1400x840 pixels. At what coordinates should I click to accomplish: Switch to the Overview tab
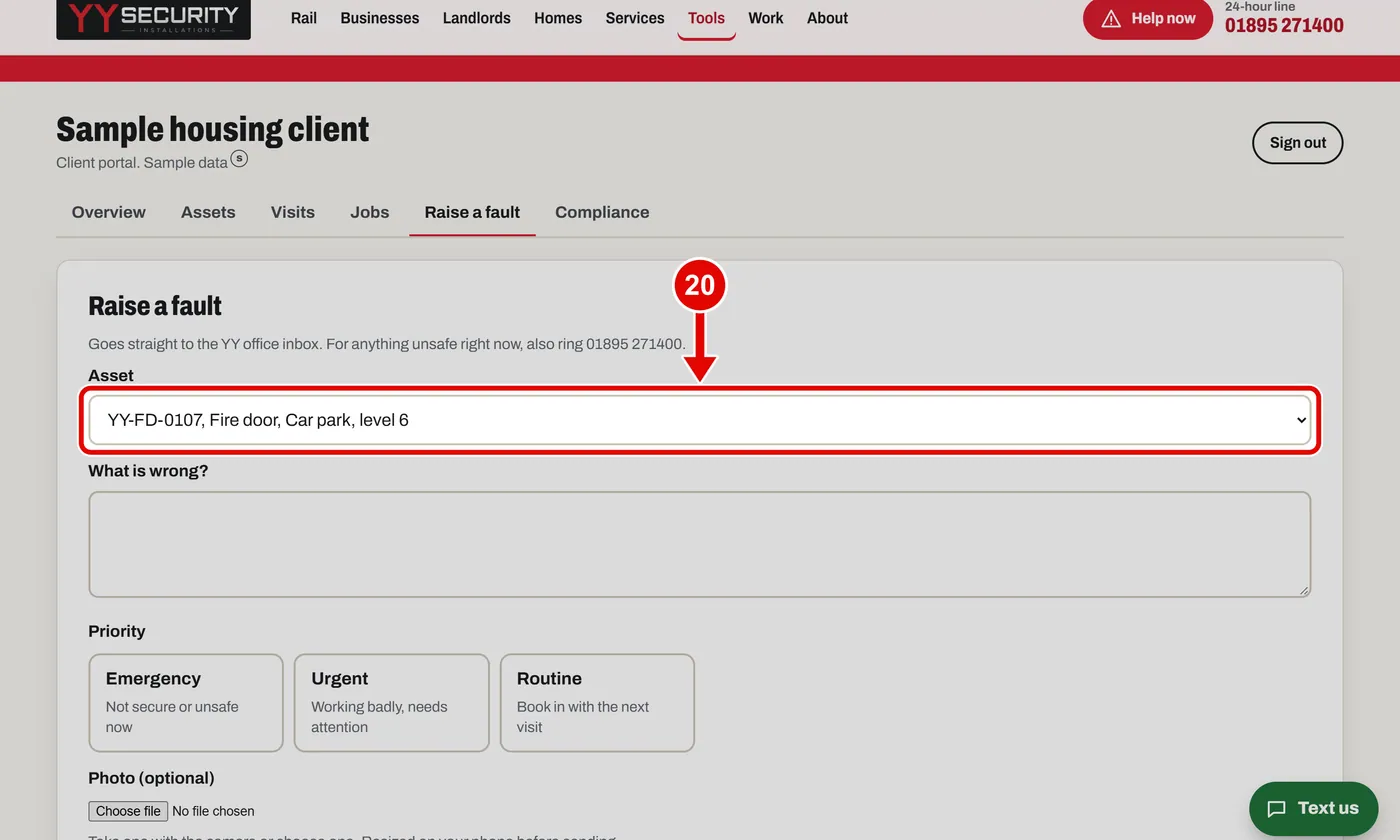pos(109,212)
